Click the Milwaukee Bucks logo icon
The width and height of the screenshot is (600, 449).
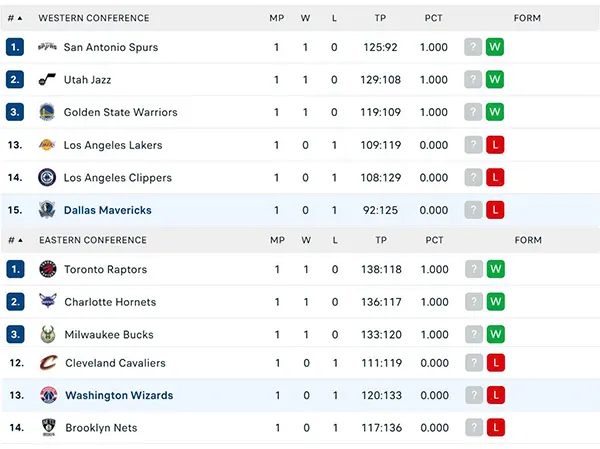[x=47, y=334]
